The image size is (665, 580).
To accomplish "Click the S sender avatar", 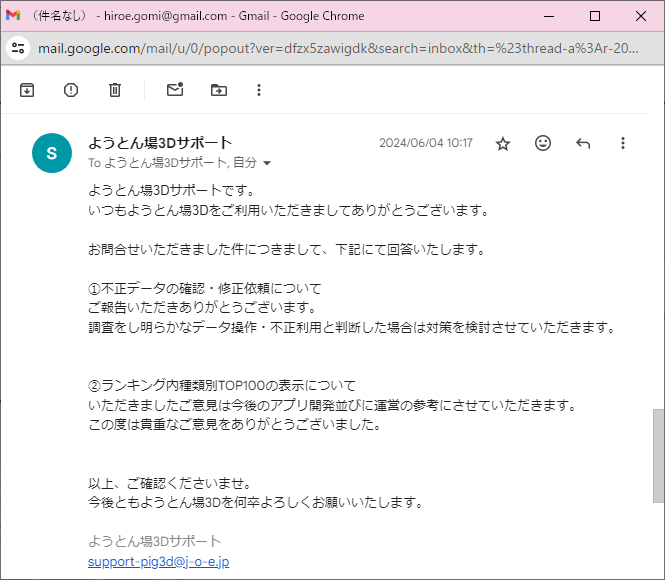I will tap(52, 153).
